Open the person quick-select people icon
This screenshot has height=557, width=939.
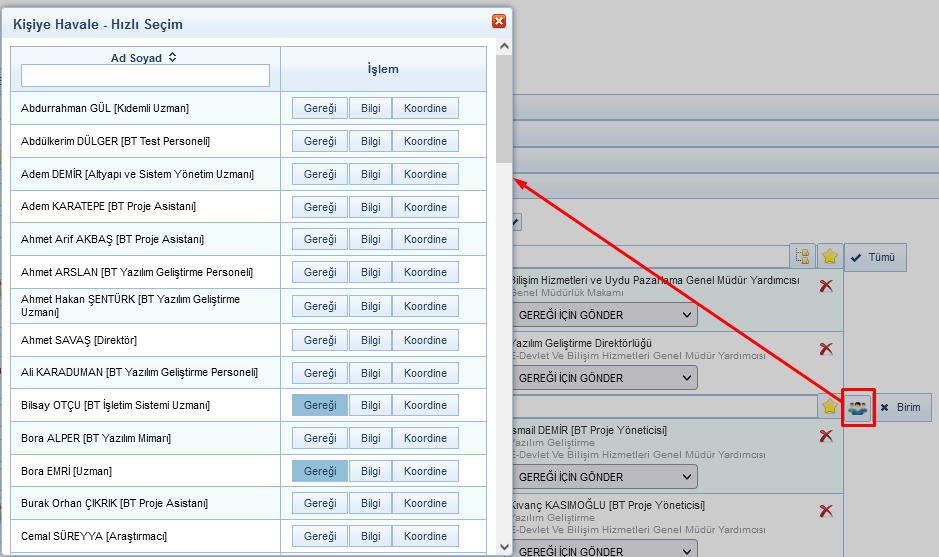coord(857,407)
